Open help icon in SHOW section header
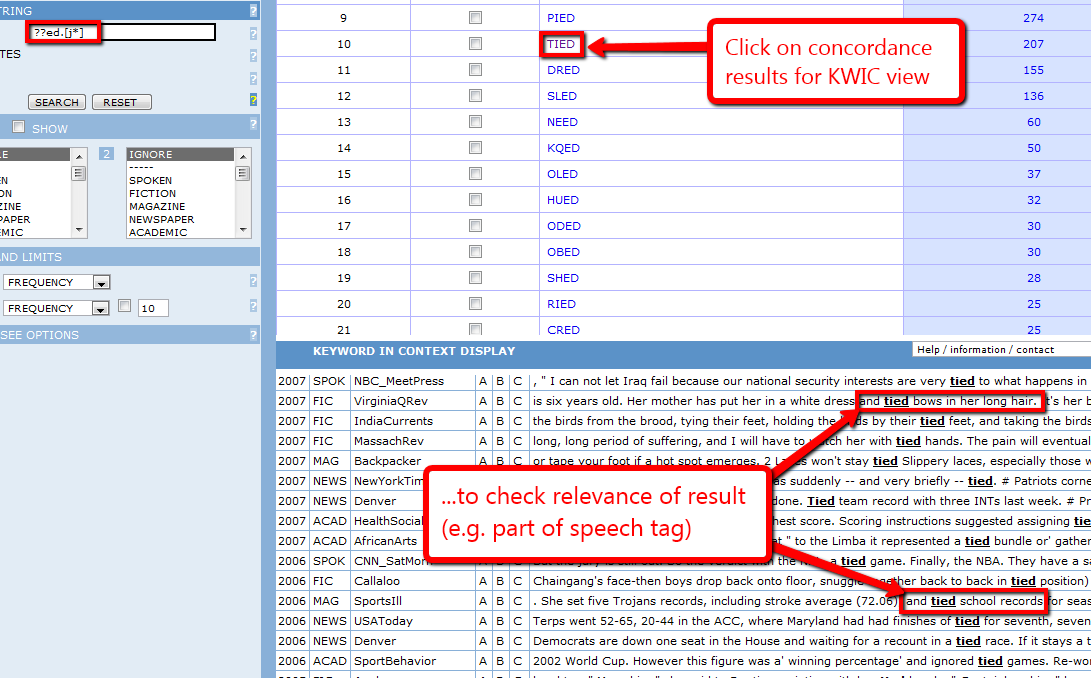Screen dimensions: 1091x678 (x=253, y=124)
